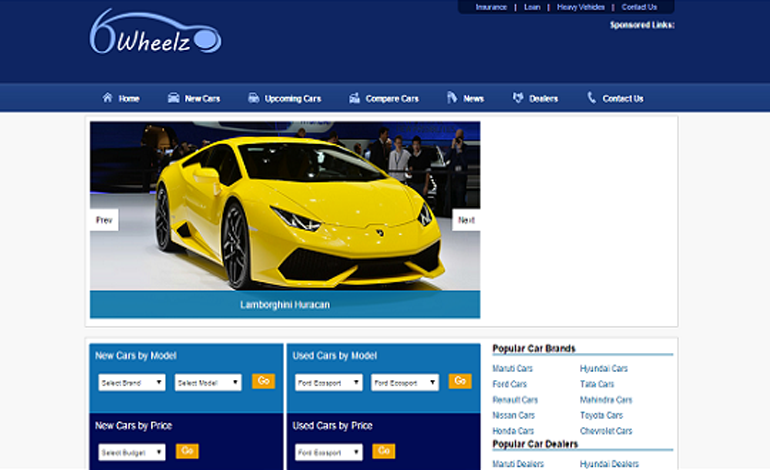Open the Chevrolet Cars link
770x470 pixels.
coord(605,431)
